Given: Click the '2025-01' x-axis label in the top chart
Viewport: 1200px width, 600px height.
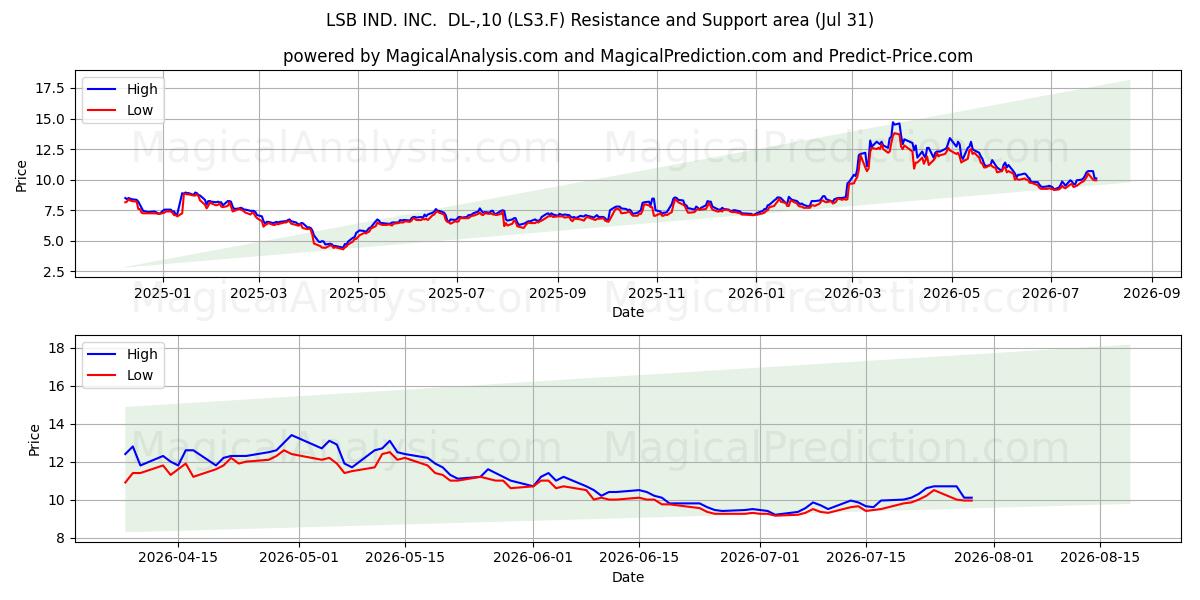Looking at the screenshot, I should click(x=161, y=294).
